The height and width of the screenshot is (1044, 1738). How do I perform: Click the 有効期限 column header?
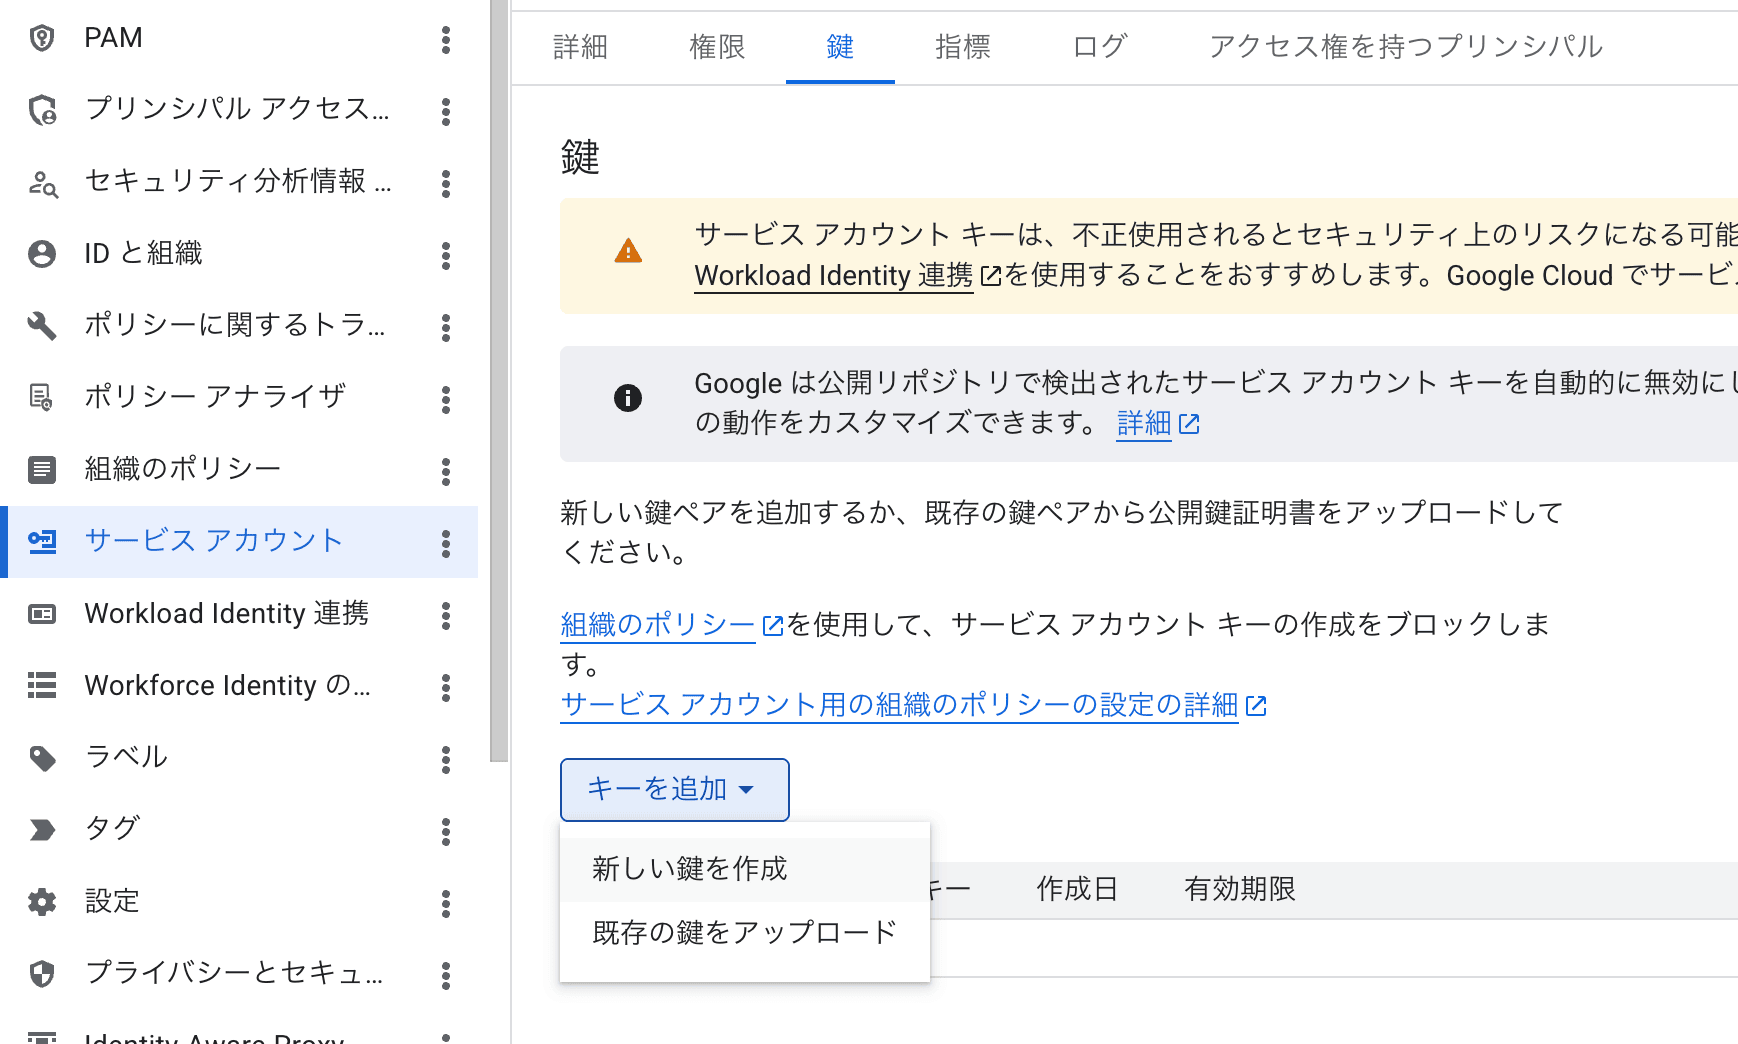tap(1240, 889)
